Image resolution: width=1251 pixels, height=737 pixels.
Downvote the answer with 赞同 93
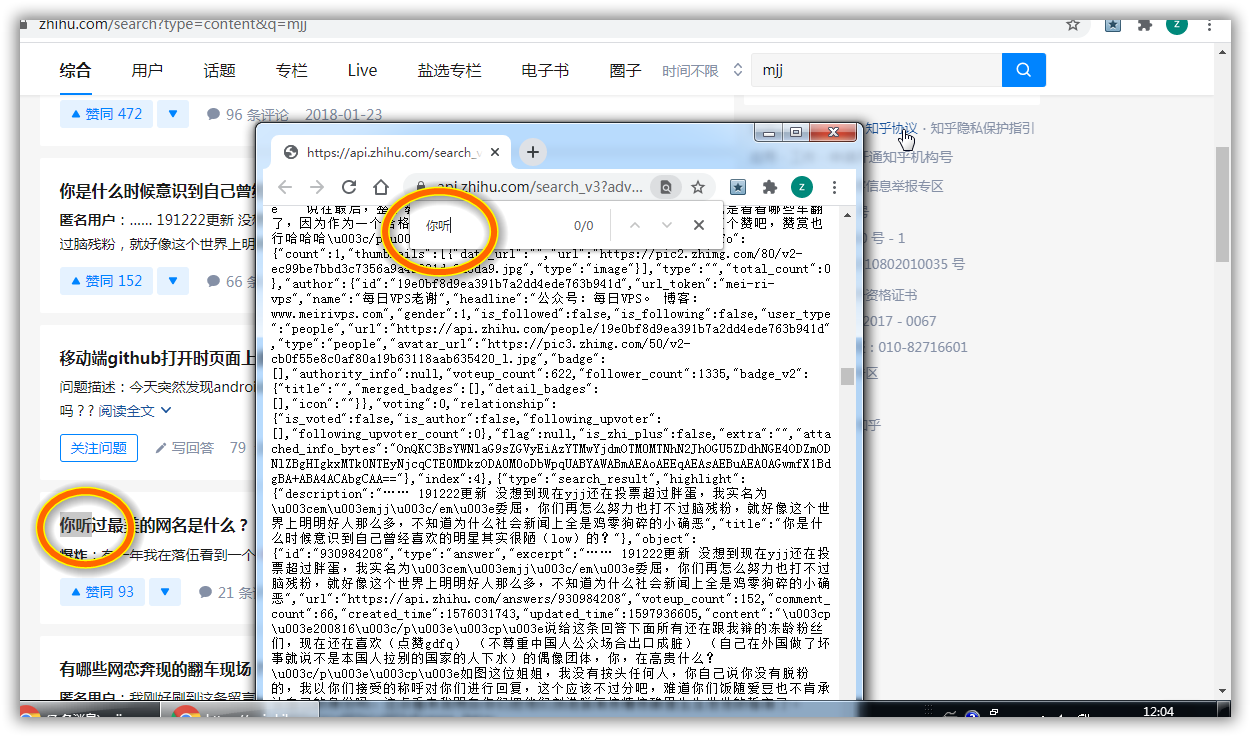point(165,592)
